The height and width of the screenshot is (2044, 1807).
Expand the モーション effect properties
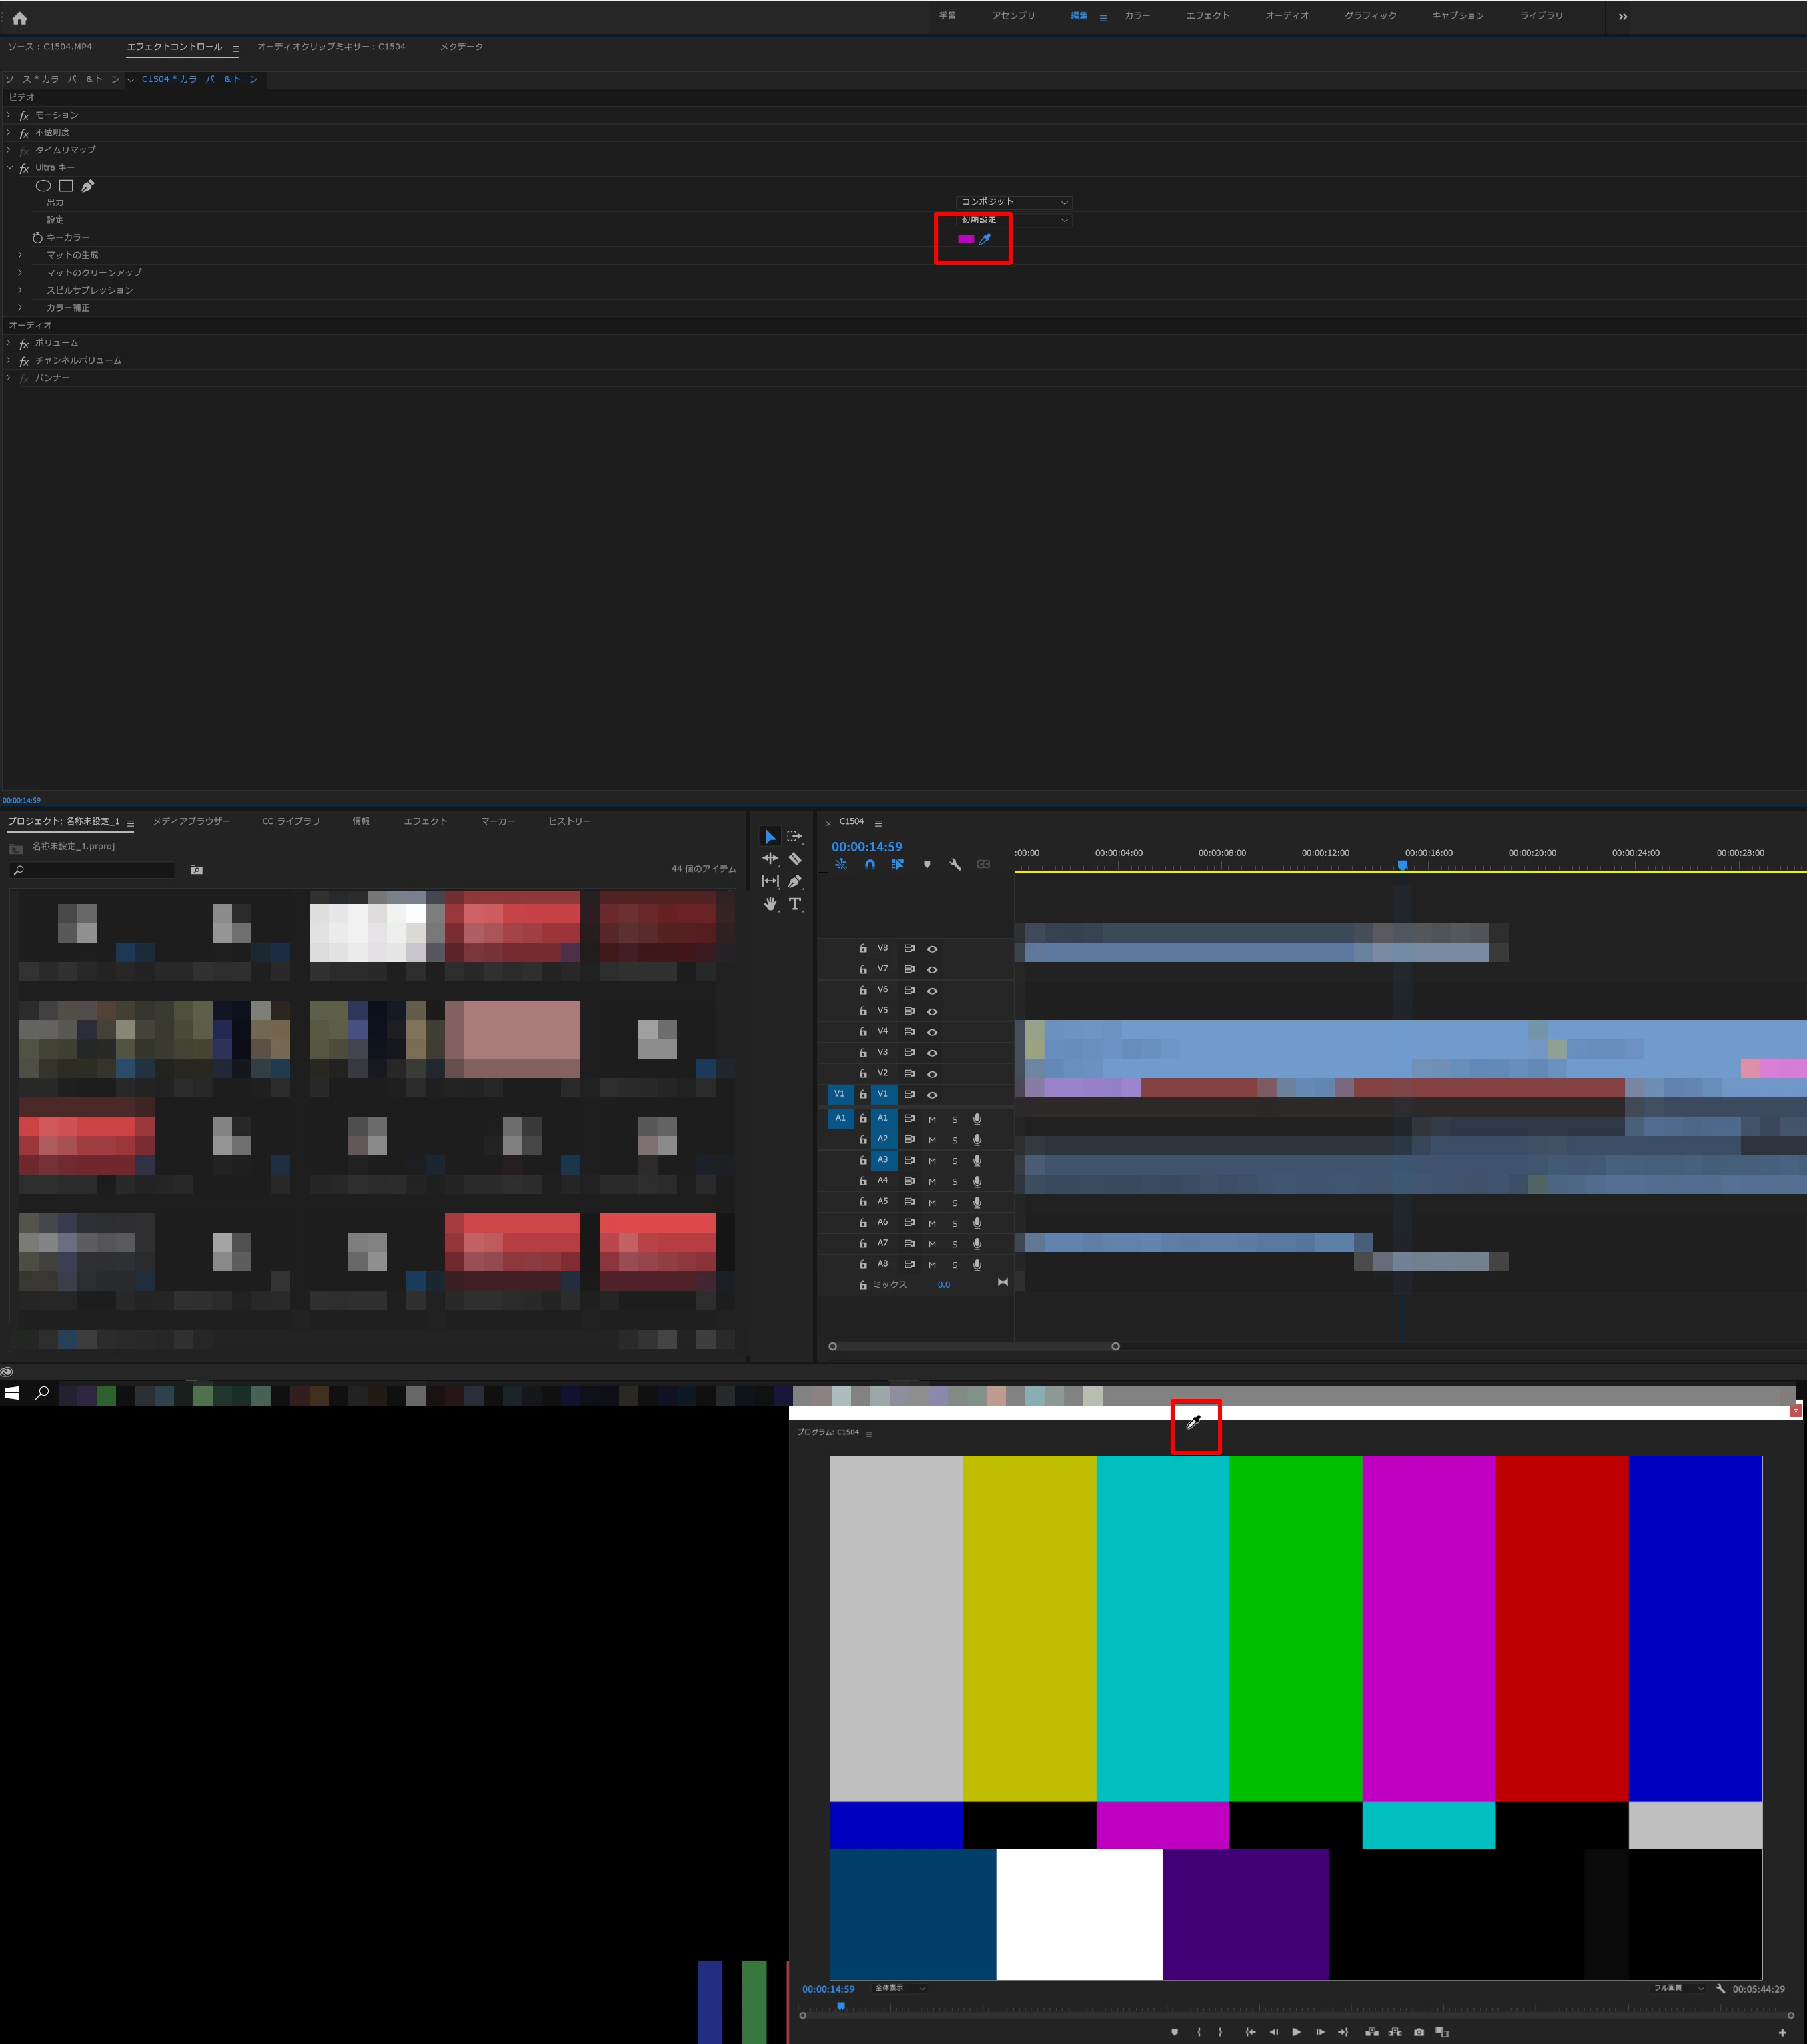(x=9, y=115)
